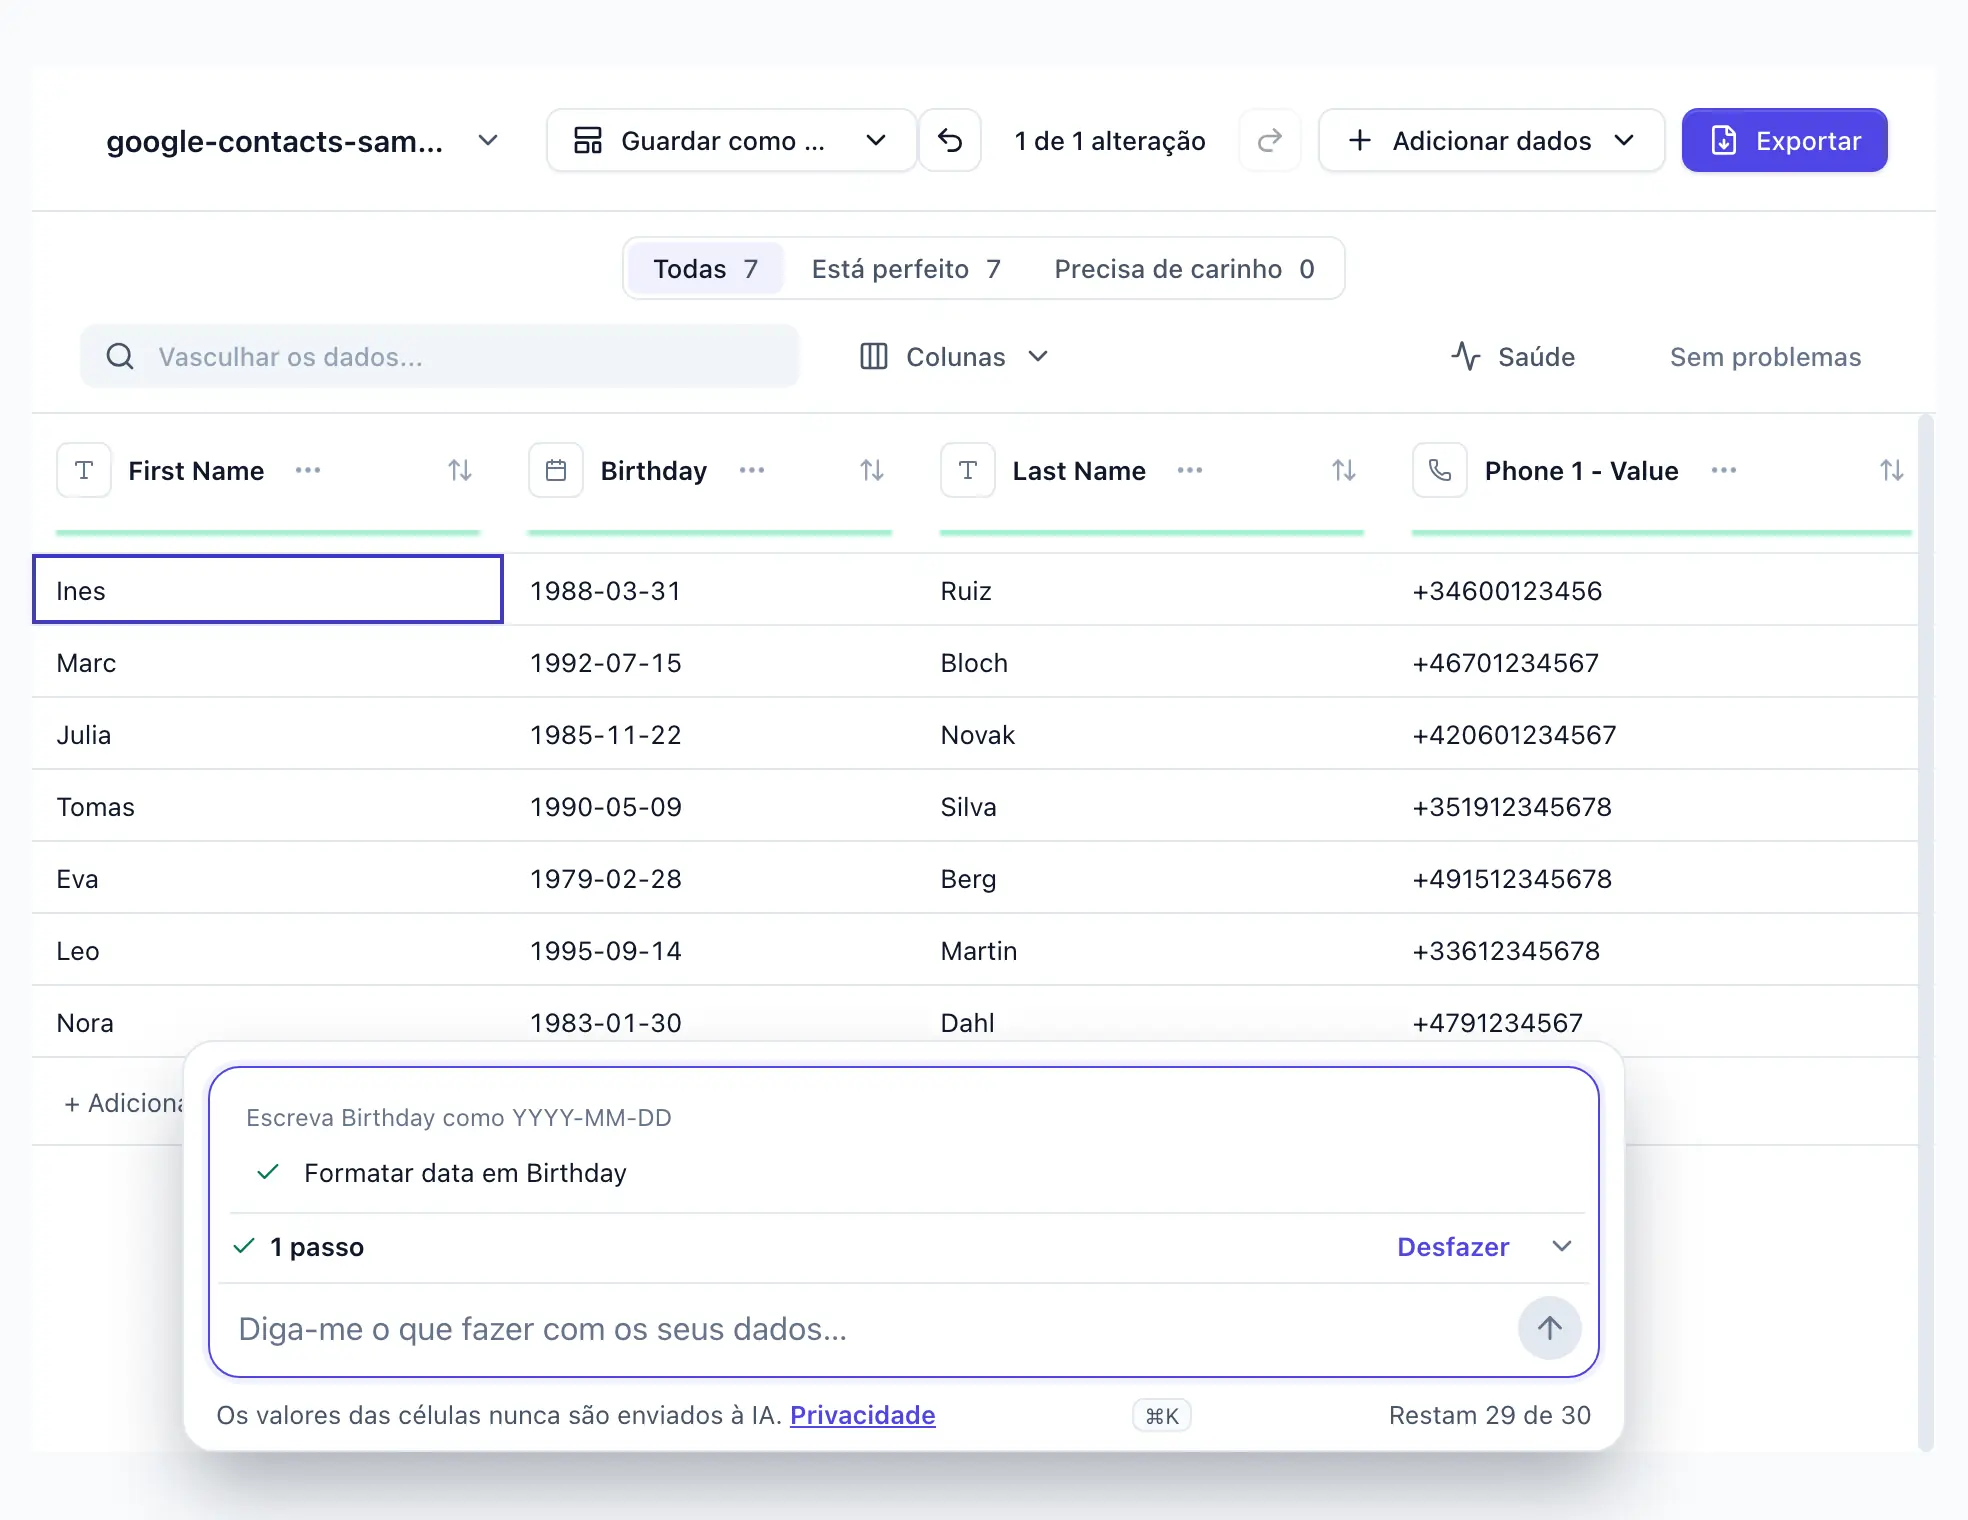Click the text type icon for Last Name
The width and height of the screenshot is (1968, 1520).
pos(968,470)
